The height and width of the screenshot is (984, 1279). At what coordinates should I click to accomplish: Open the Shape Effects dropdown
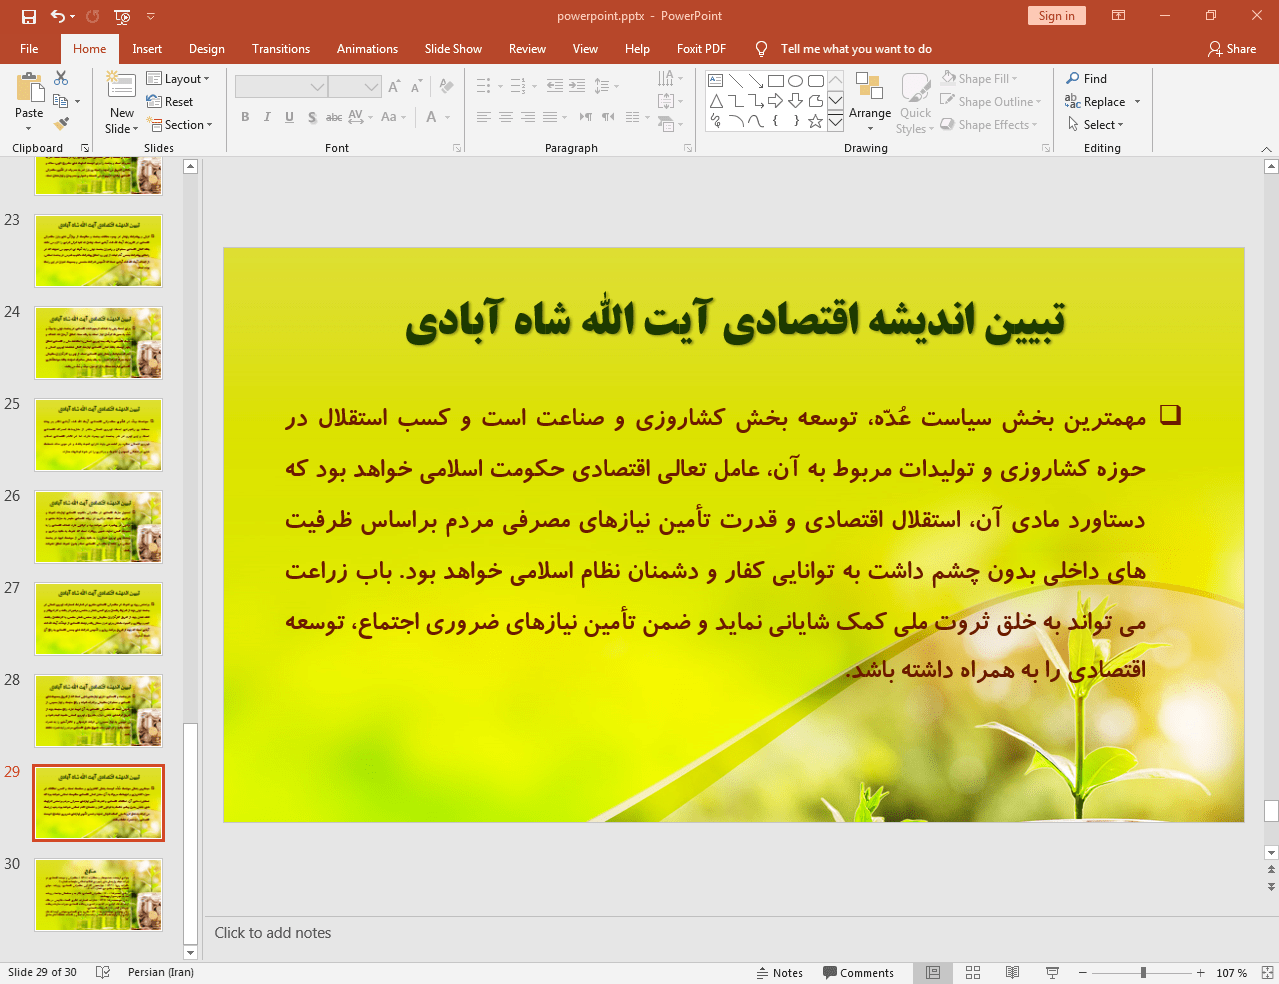[989, 125]
